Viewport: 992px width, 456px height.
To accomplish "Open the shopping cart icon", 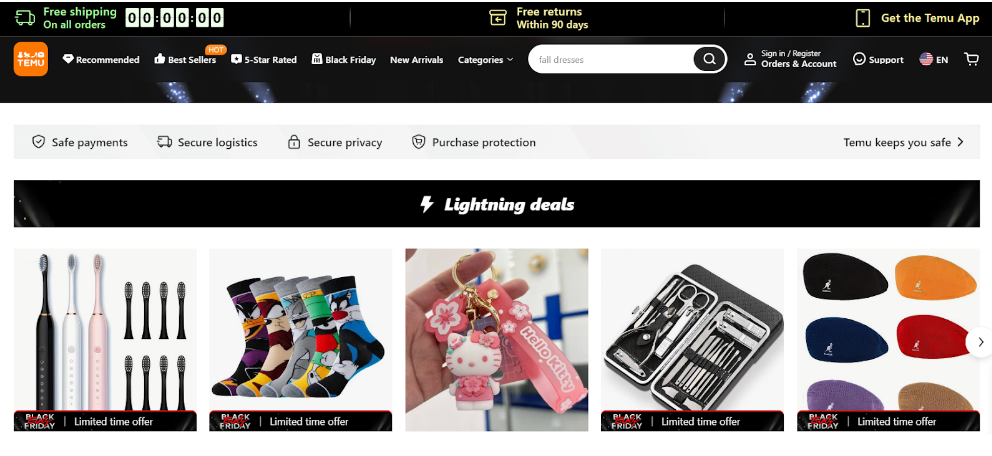I will (971, 59).
